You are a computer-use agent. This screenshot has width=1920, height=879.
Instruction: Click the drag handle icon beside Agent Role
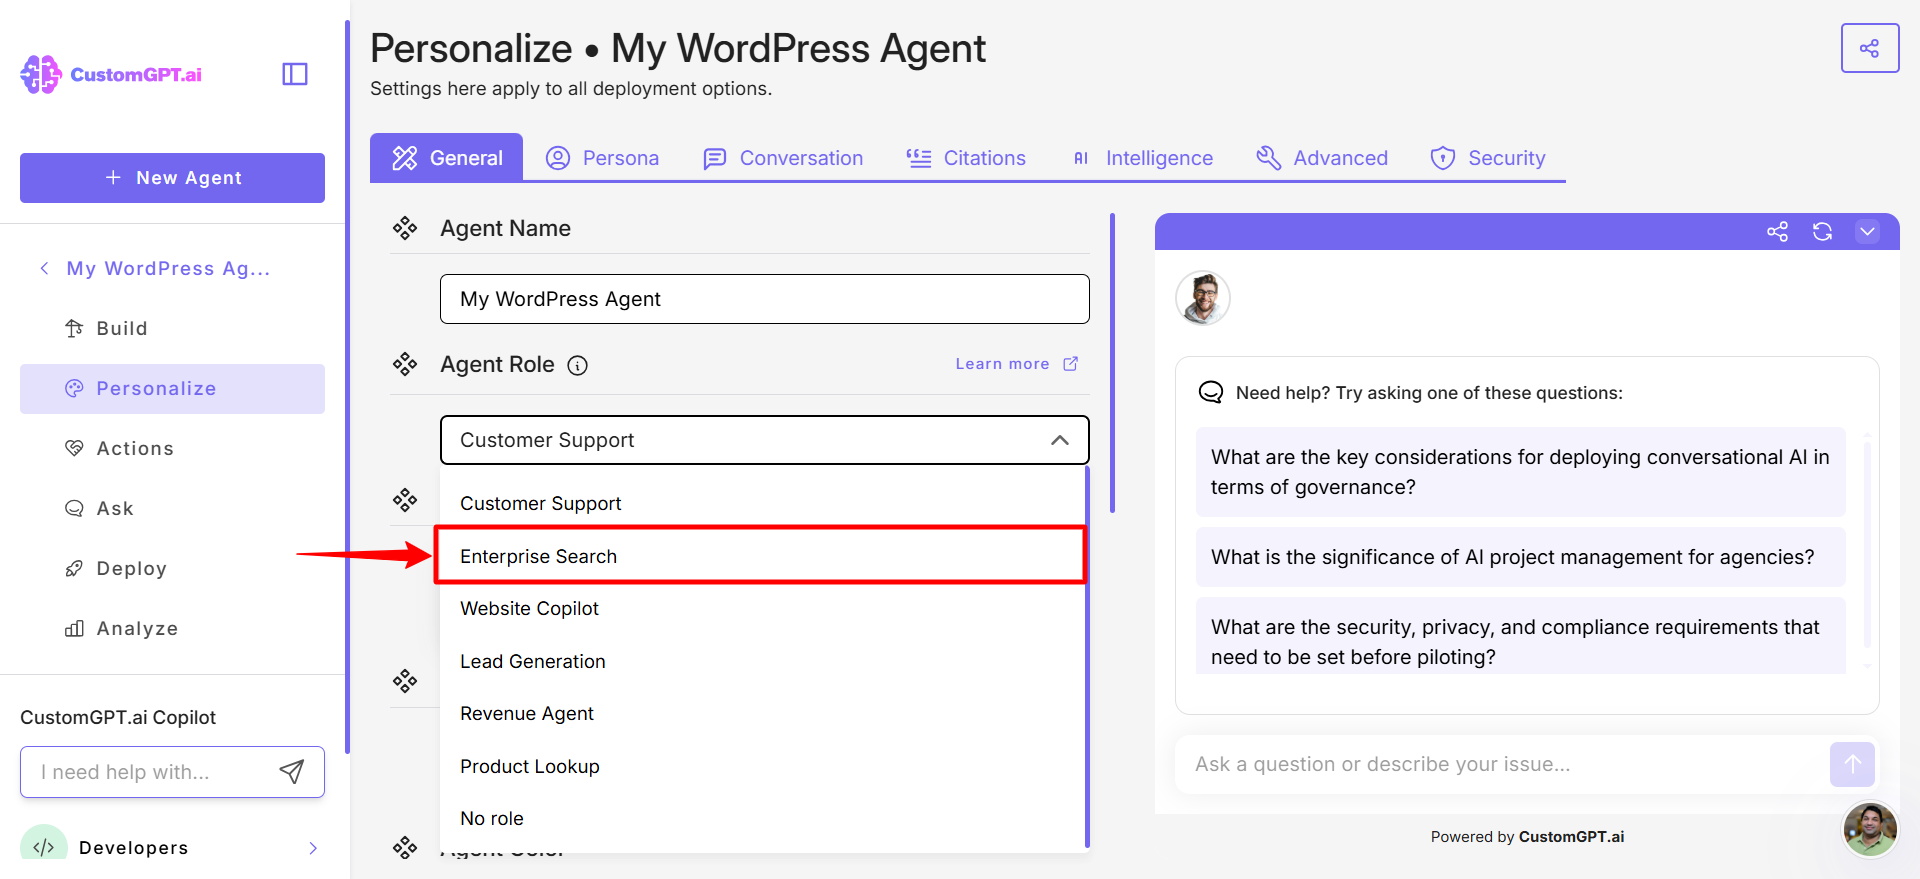tap(405, 364)
